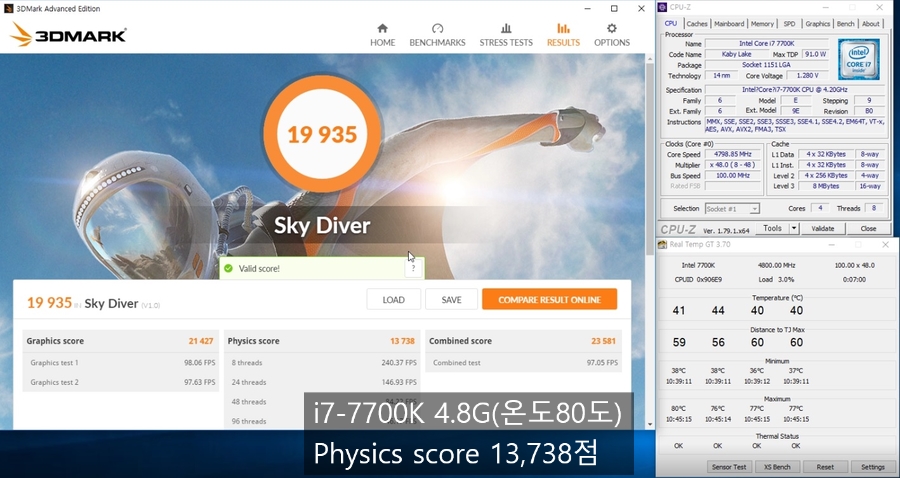
Task: Switch to the Bench tab in CPU-Z
Action: (845, 24)
